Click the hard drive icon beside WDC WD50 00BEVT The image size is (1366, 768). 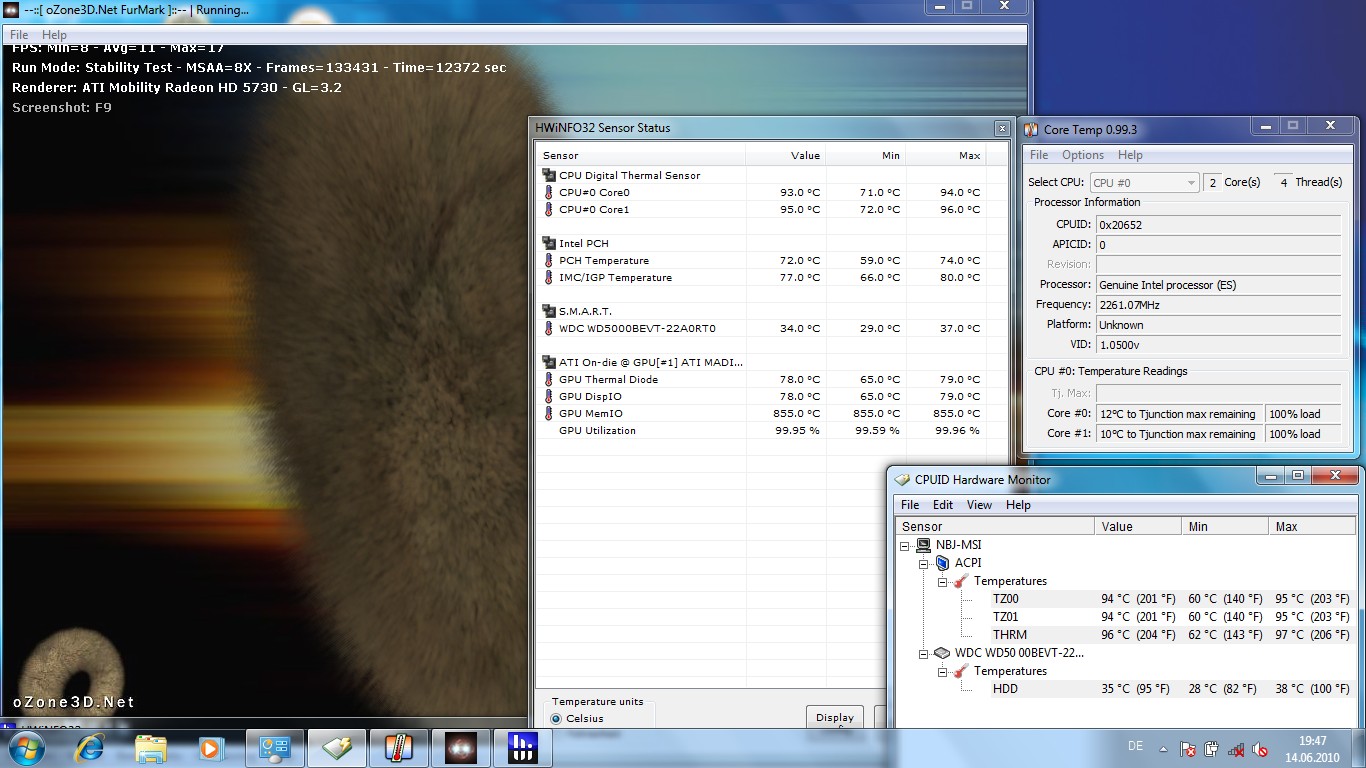point(942,653)
